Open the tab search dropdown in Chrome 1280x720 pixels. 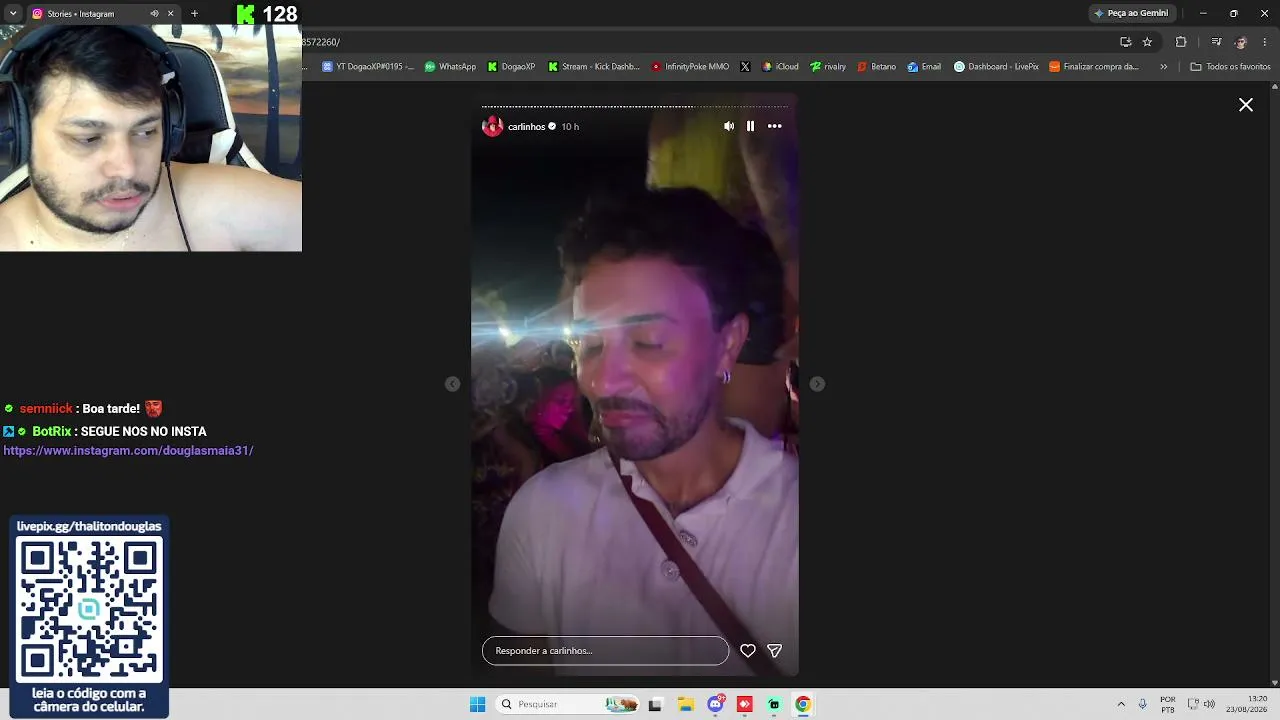[13, 14]
